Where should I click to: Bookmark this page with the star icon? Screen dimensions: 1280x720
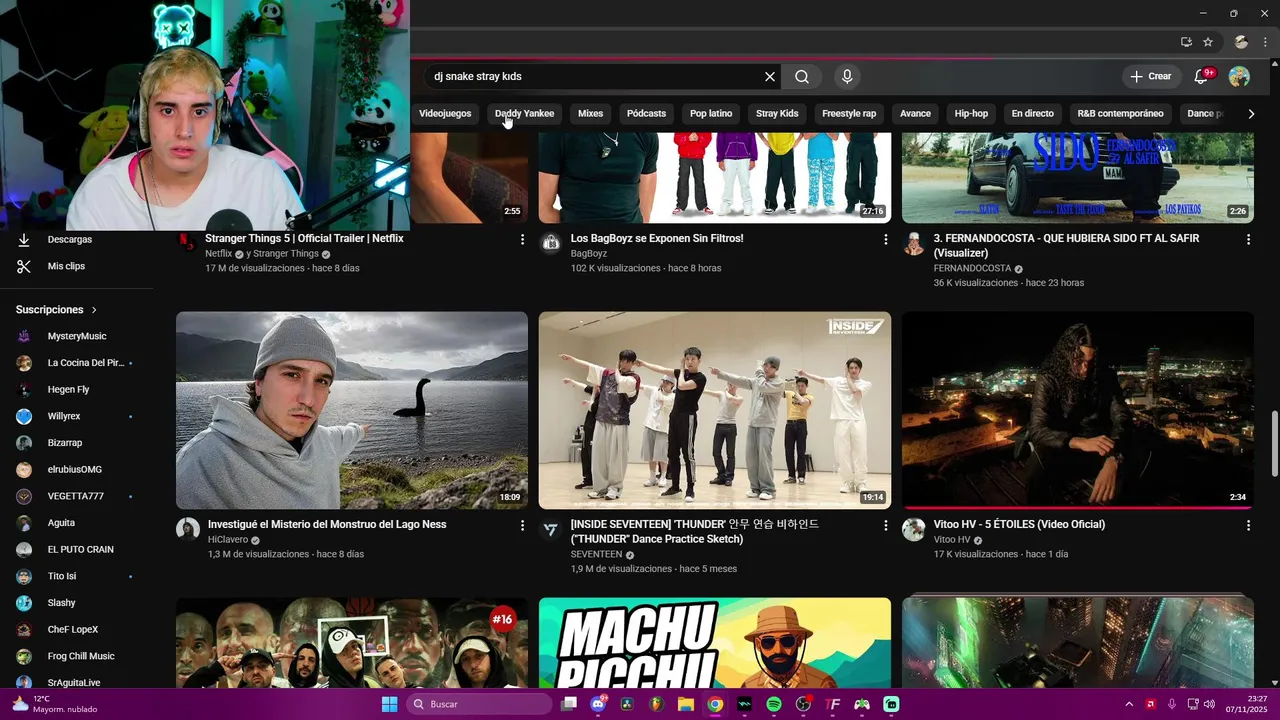tap(1208, 42)
